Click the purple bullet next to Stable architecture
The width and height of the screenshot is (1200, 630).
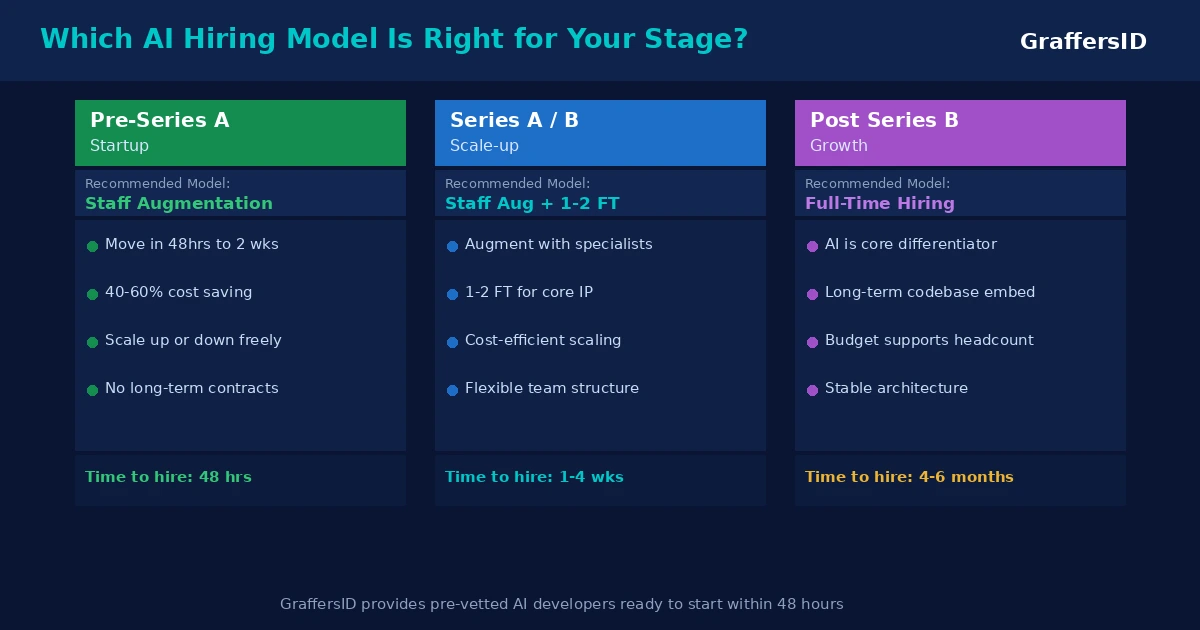pos(812,390)
